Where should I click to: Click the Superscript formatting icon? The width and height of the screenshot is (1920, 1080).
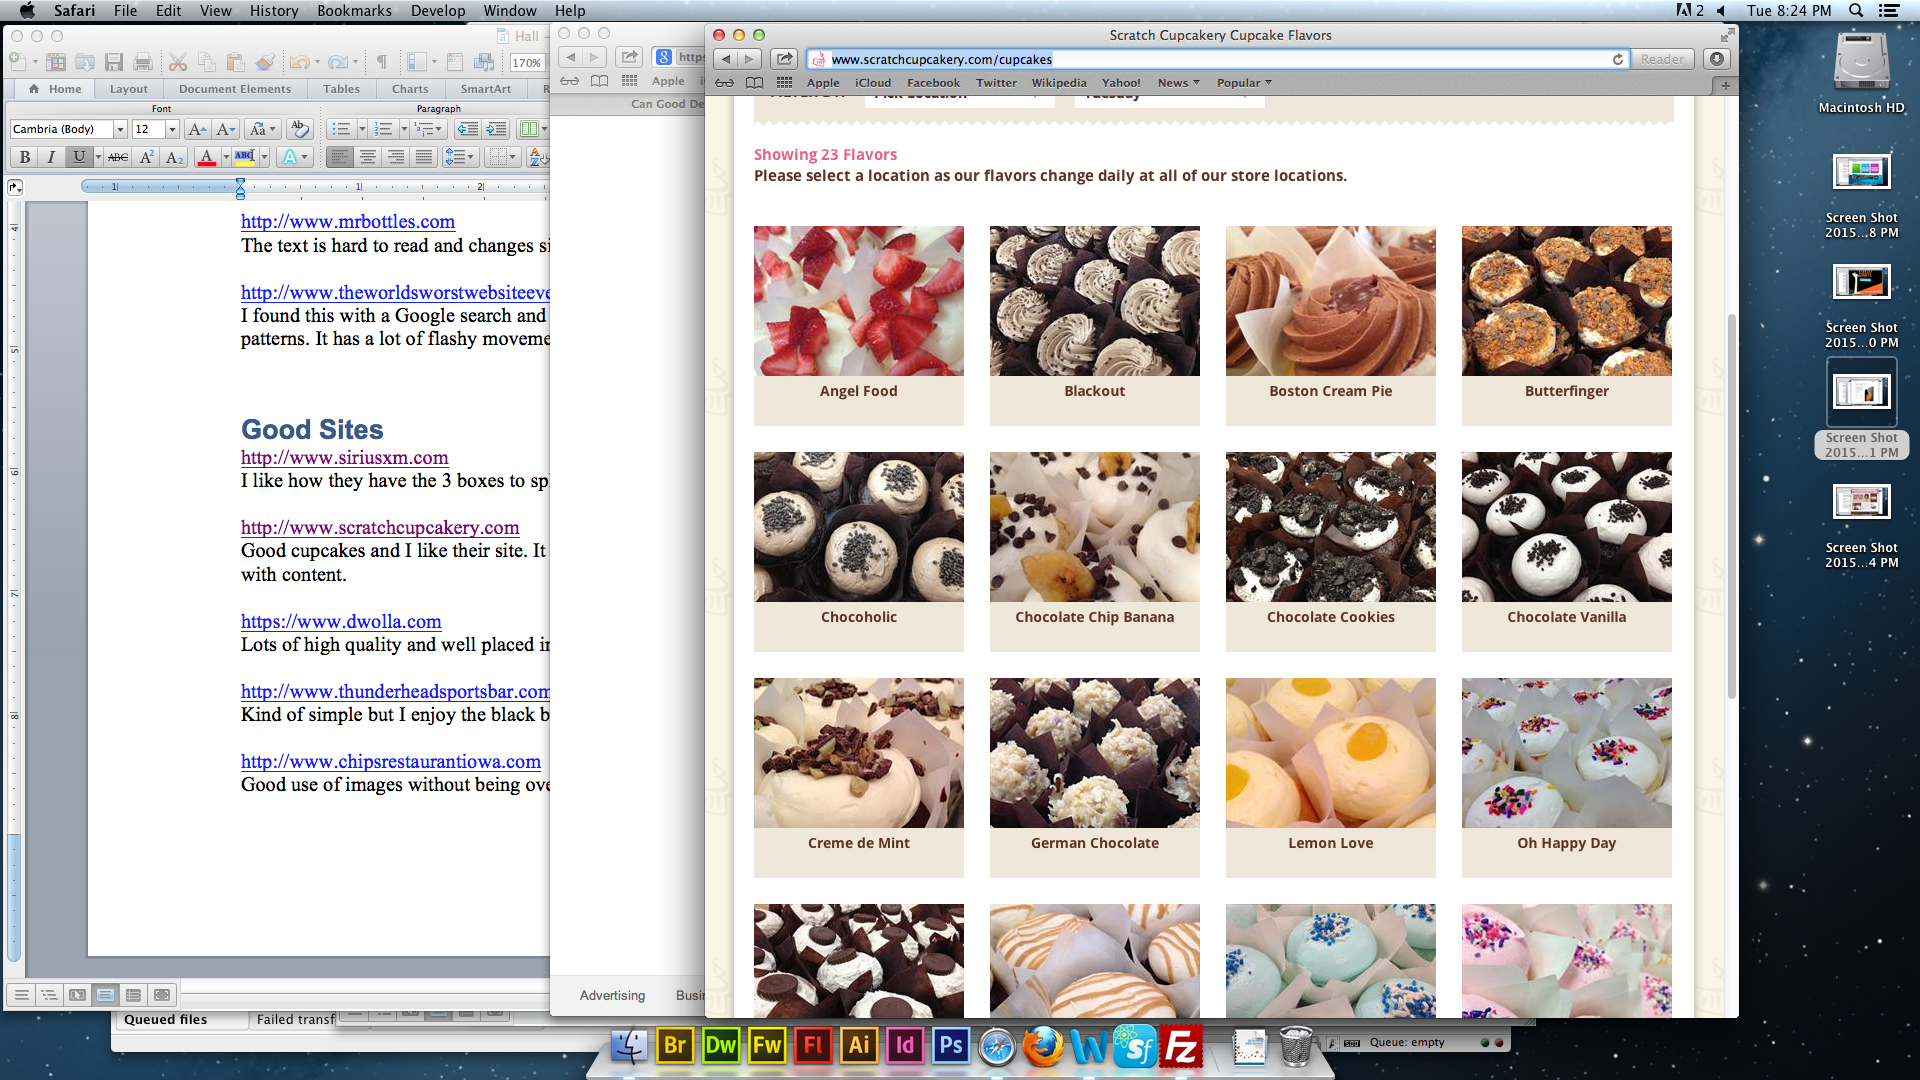146,157
